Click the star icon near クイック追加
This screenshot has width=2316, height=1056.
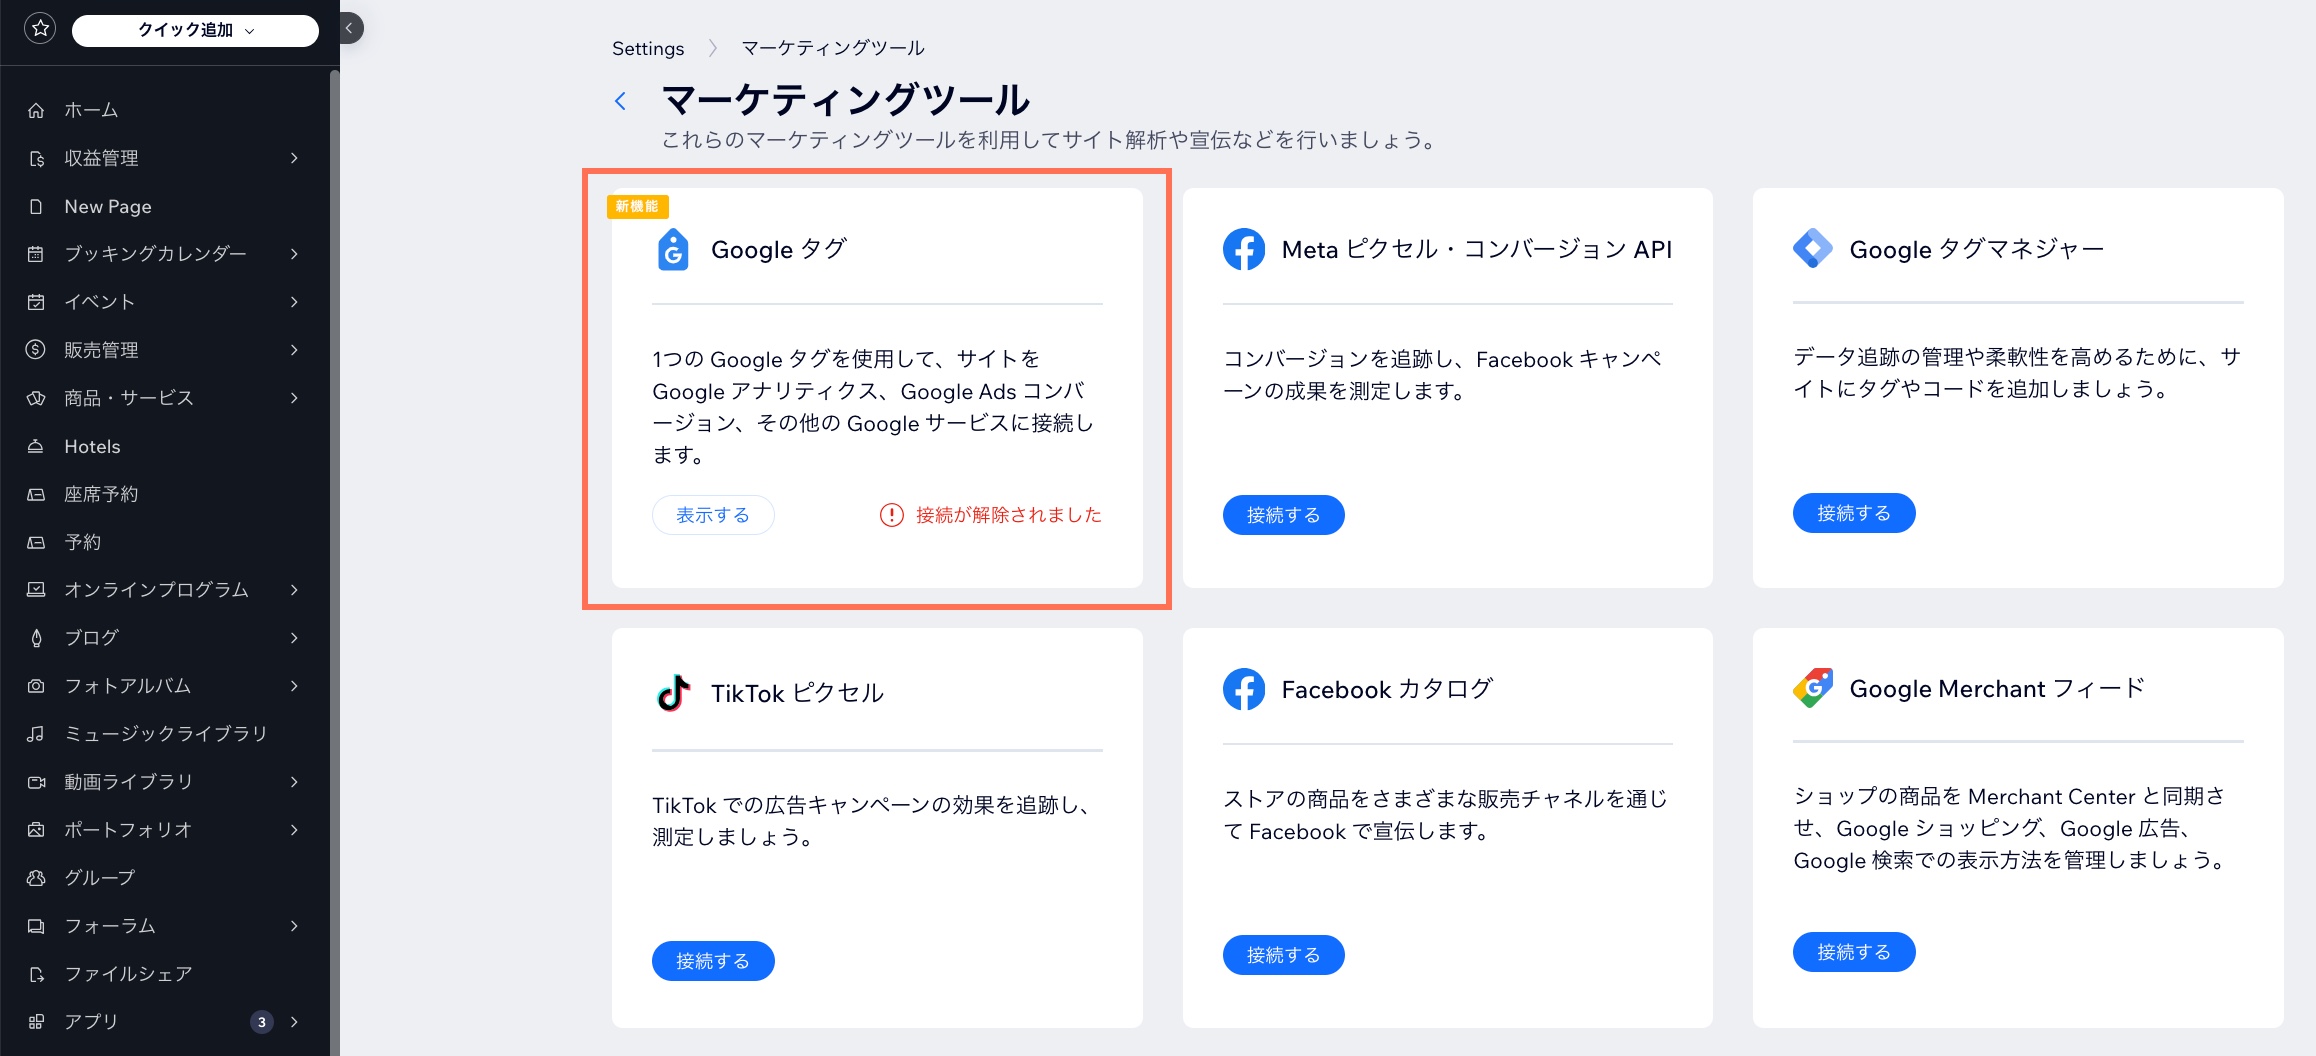(40, 28)
